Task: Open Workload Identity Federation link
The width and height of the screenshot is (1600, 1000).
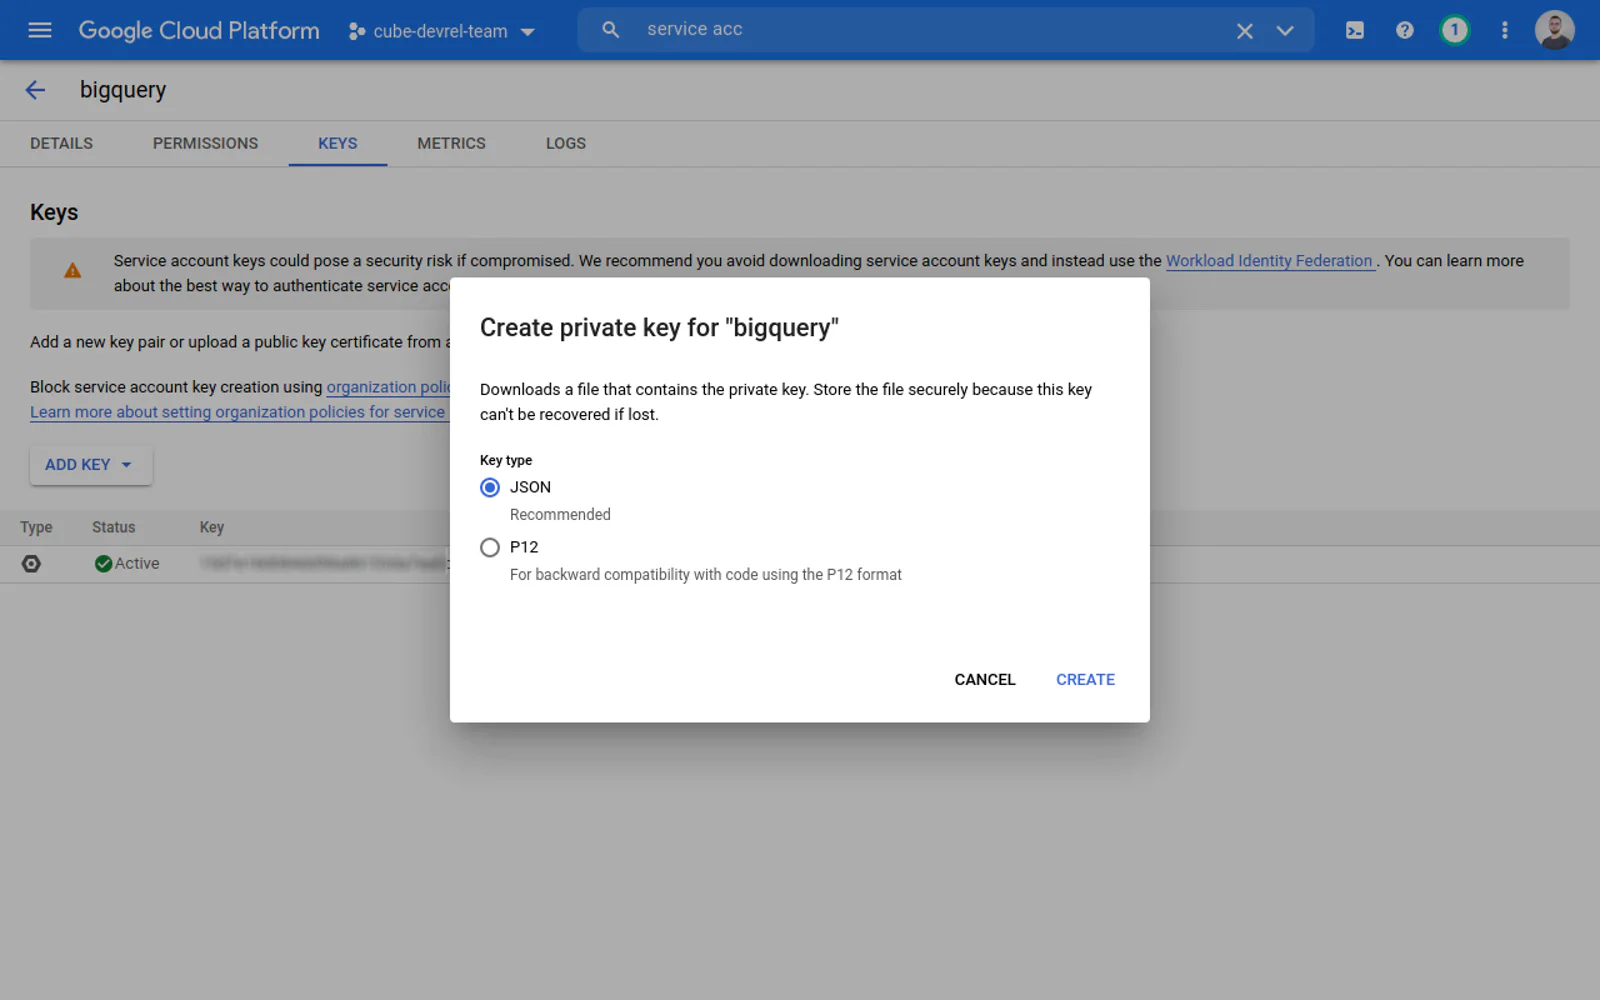Action: (x=1269, y=261)
